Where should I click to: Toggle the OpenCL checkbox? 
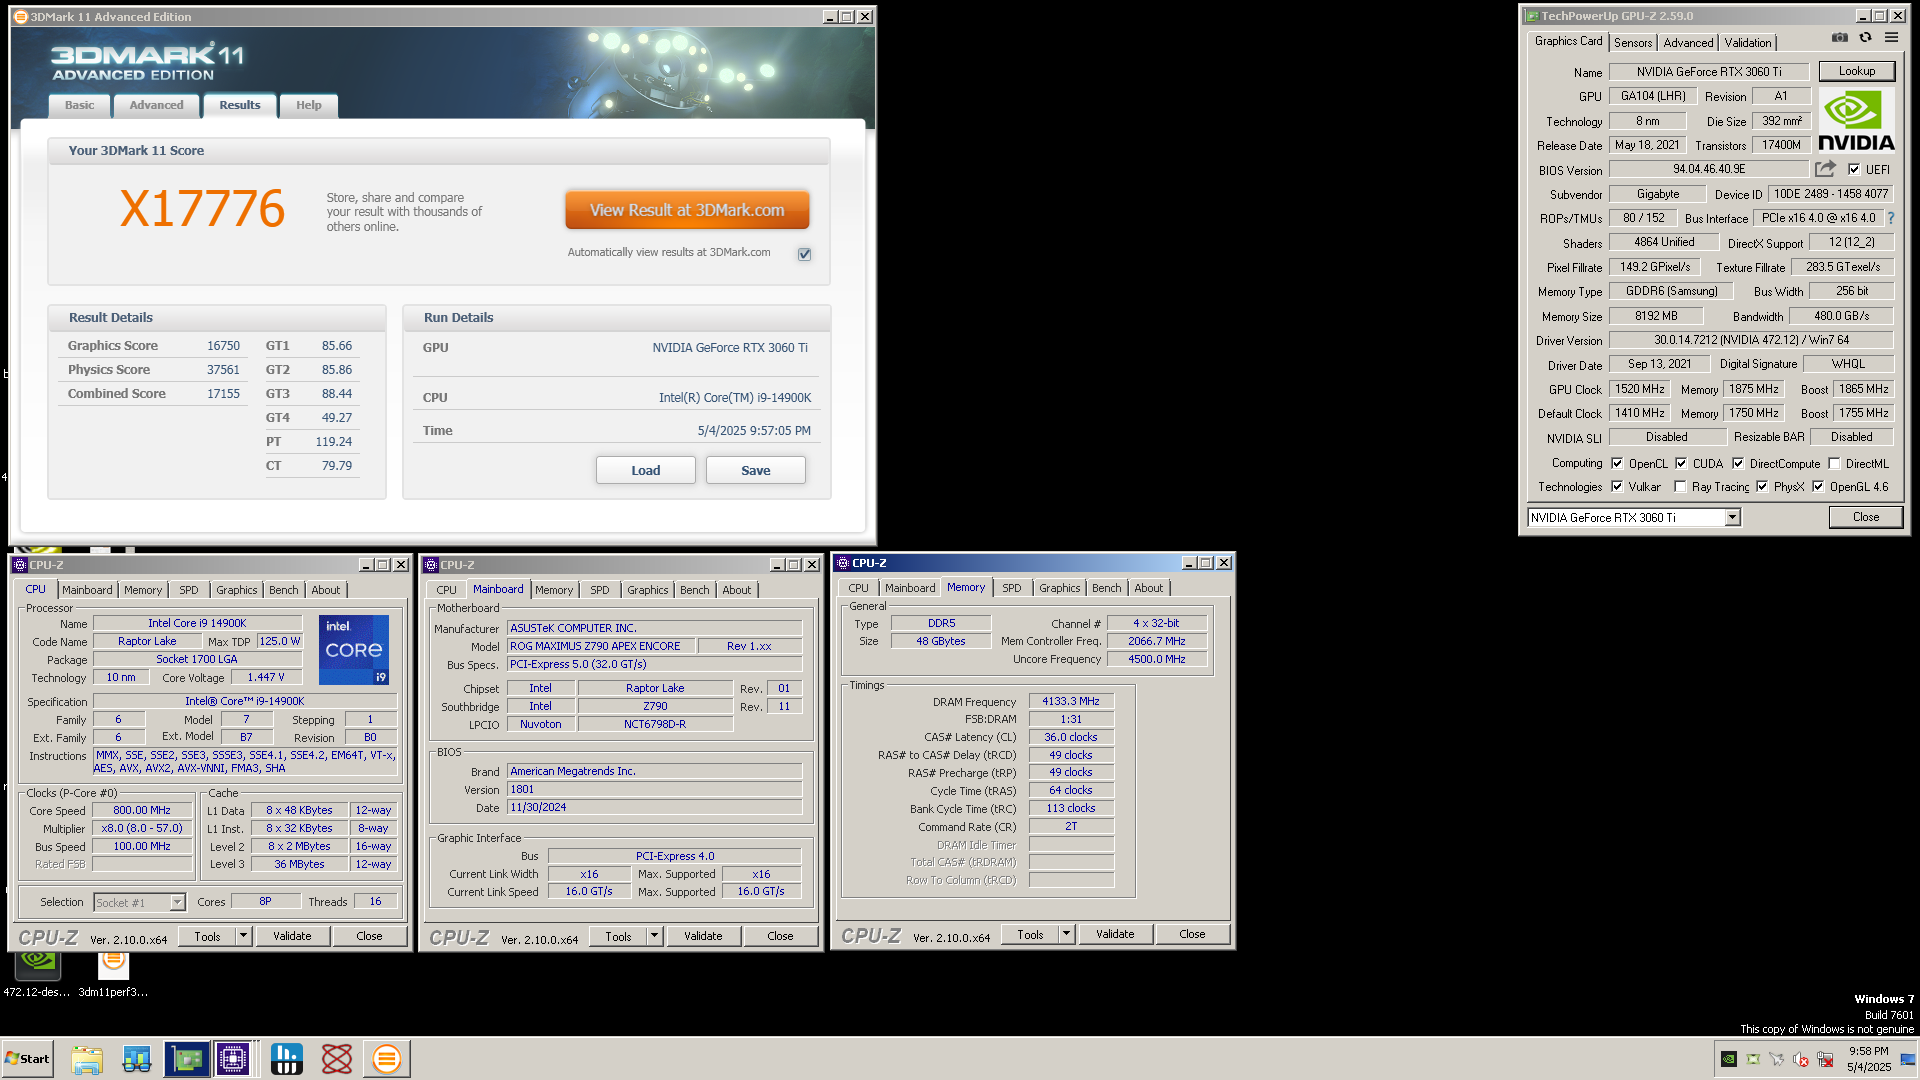[x=1617, y=464]
